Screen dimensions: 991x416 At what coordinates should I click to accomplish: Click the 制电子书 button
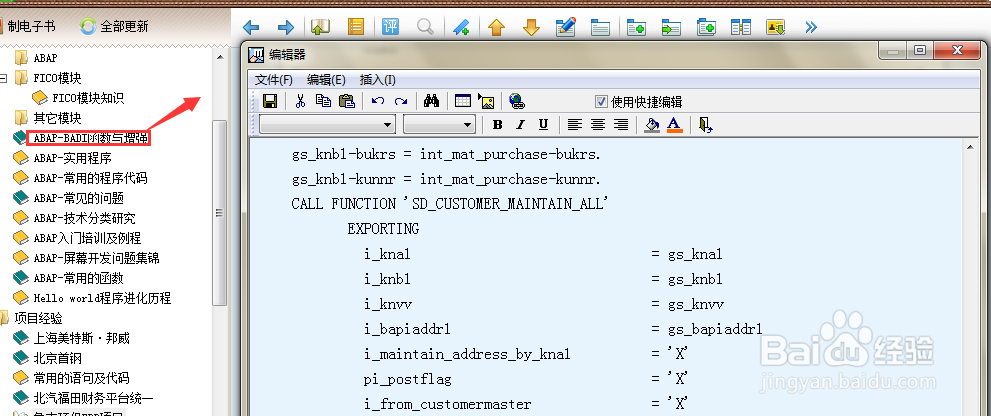pyautogui.click(x=27, y=26)
